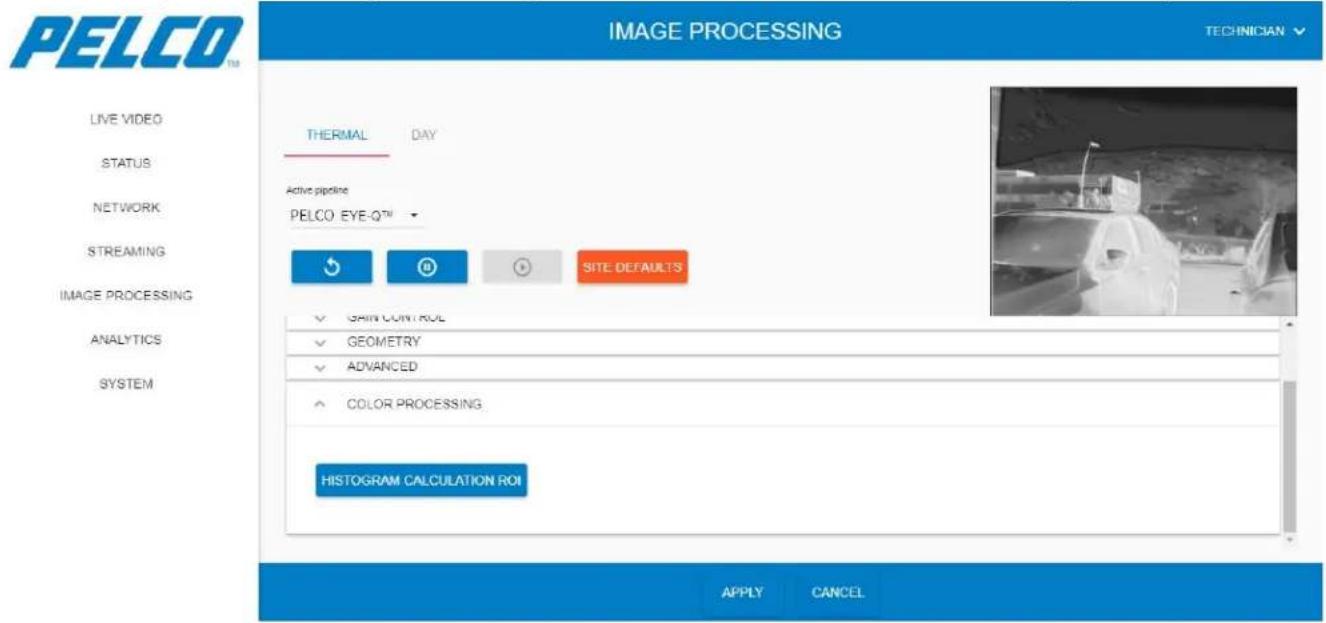The image size is (1326, 623).
Task: Click the scrollbar down arrow
Action: point(1289,540)
